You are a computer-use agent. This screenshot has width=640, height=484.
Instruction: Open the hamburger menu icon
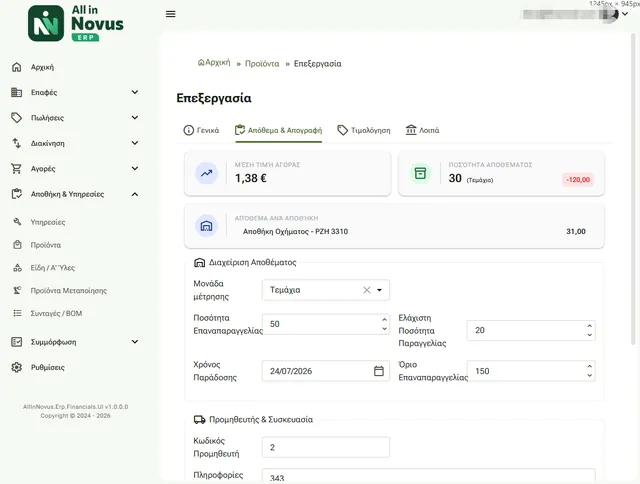click(171, 14)
